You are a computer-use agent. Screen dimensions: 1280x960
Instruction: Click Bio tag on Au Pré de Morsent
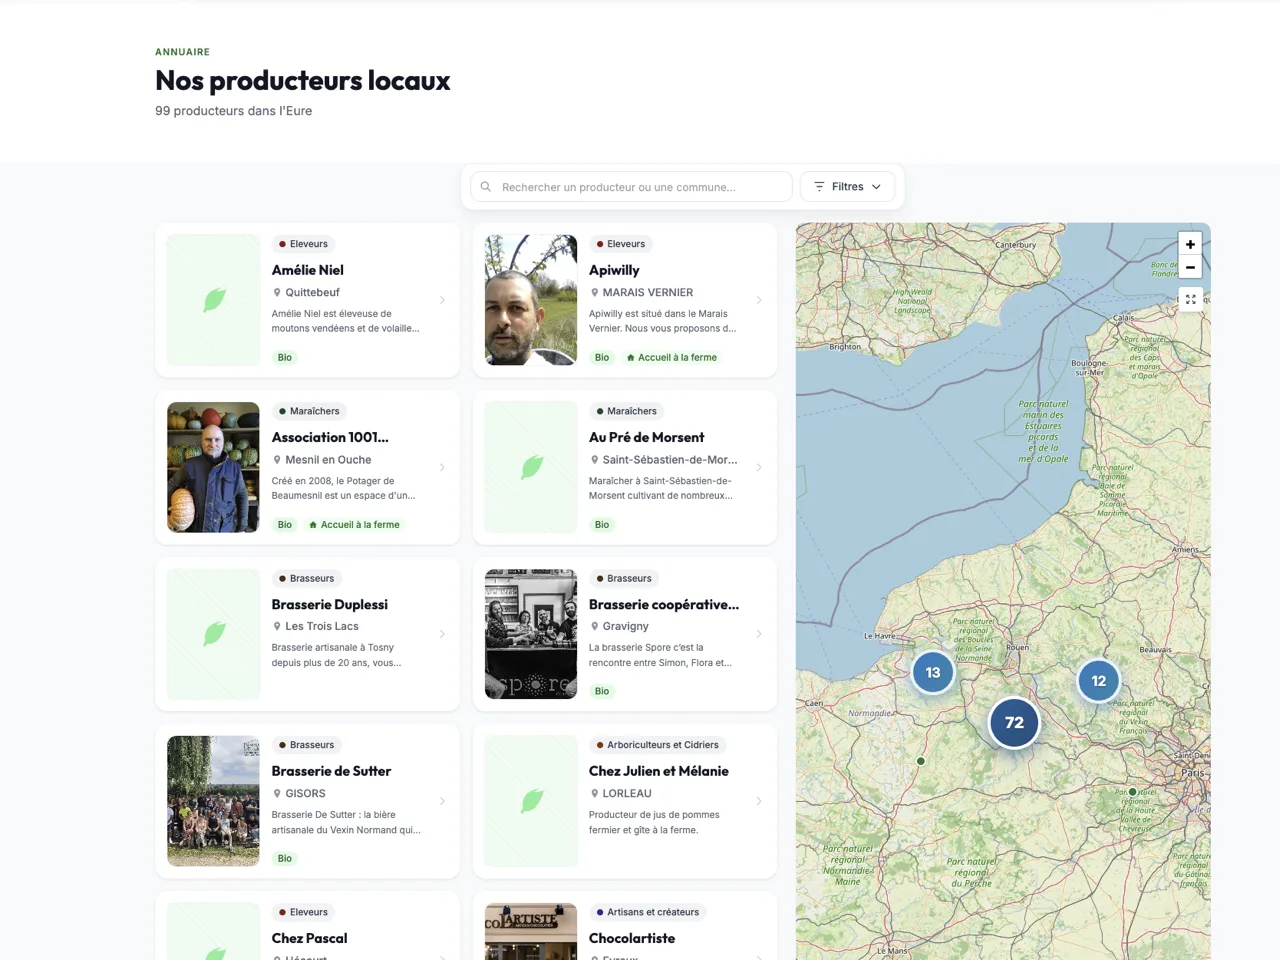pyautogui.click(x=602, y=524)
